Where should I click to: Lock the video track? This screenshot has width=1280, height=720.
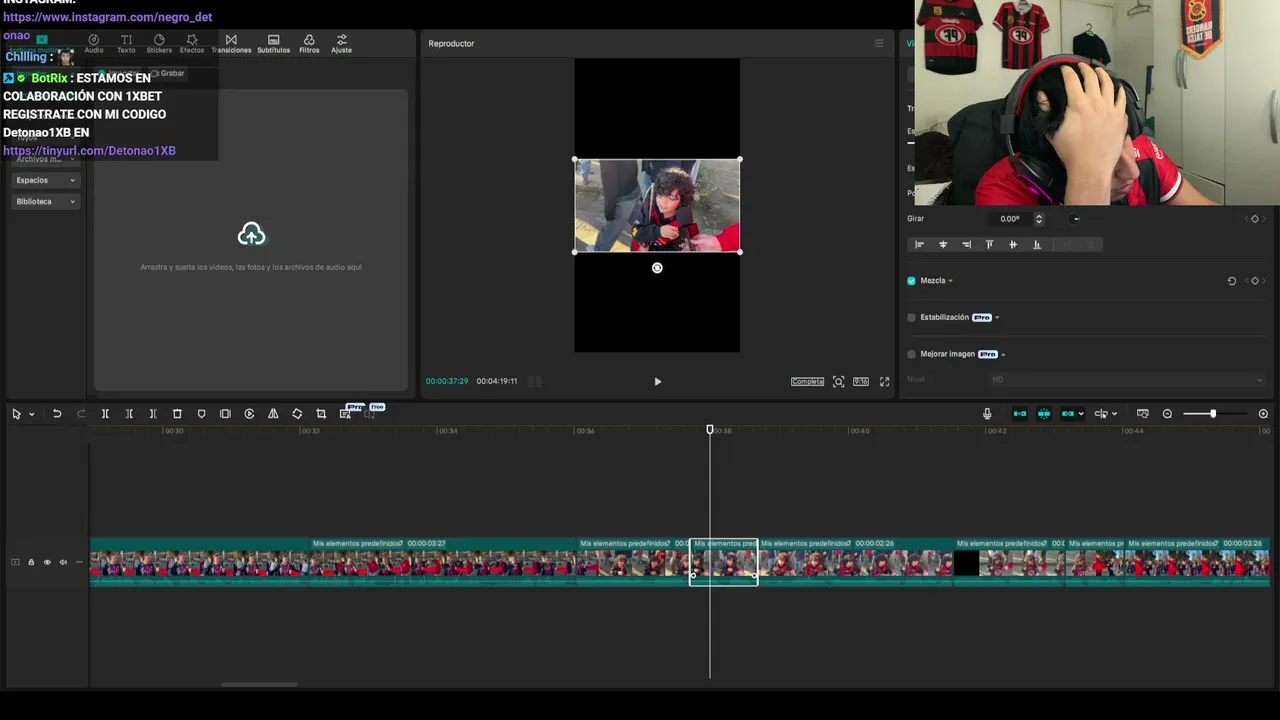(31, 562)
